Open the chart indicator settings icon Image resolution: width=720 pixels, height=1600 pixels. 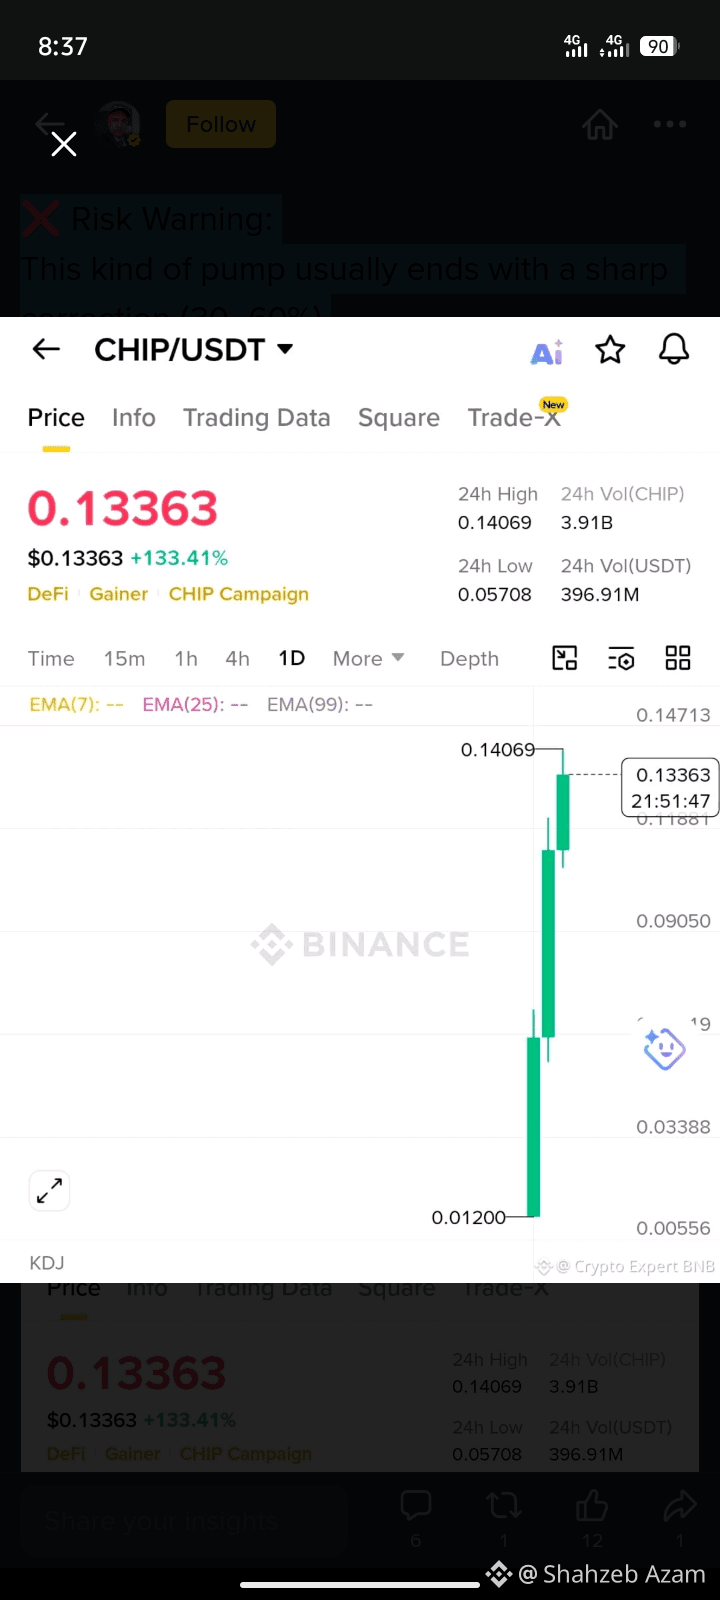(621, 658)
